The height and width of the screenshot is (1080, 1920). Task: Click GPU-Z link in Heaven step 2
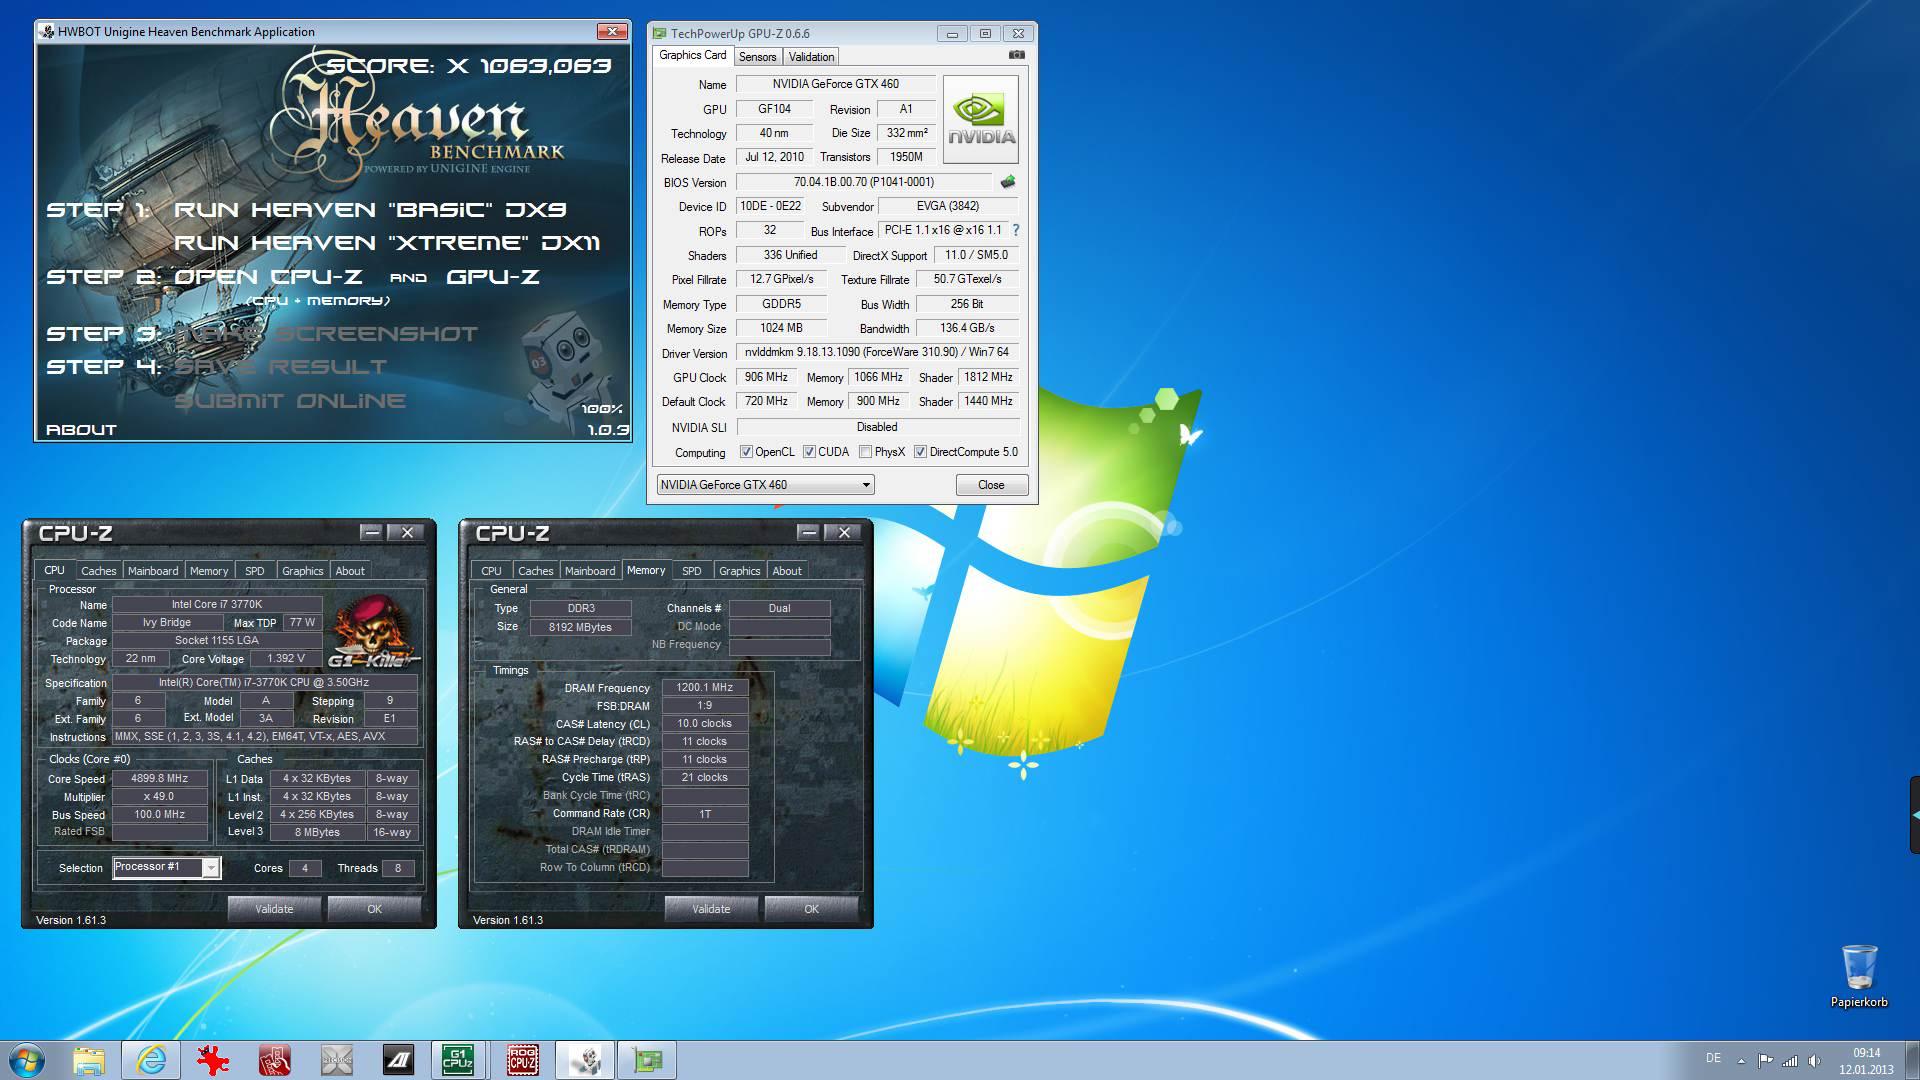tap(493, 277)
